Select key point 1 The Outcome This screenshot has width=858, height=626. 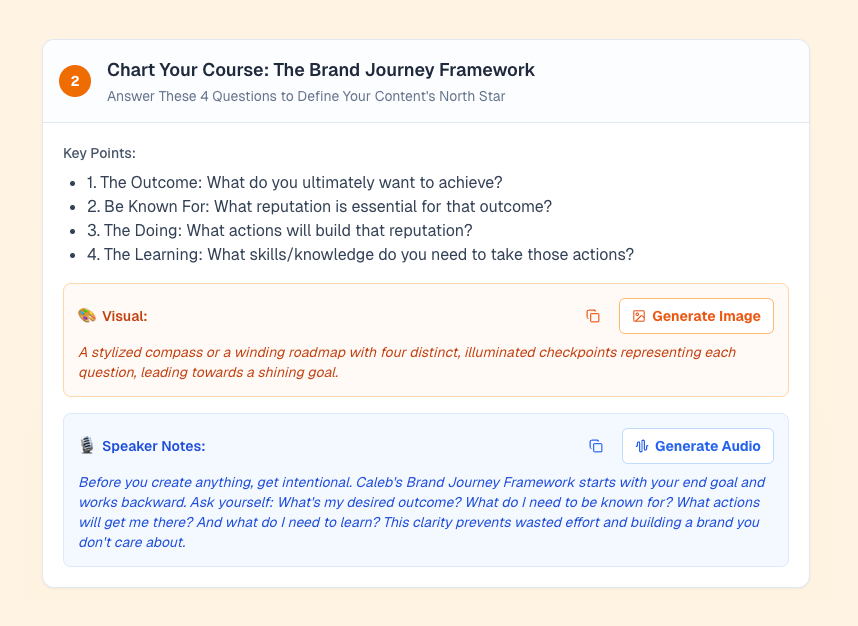pyautogui.click(x=294, y=182)
